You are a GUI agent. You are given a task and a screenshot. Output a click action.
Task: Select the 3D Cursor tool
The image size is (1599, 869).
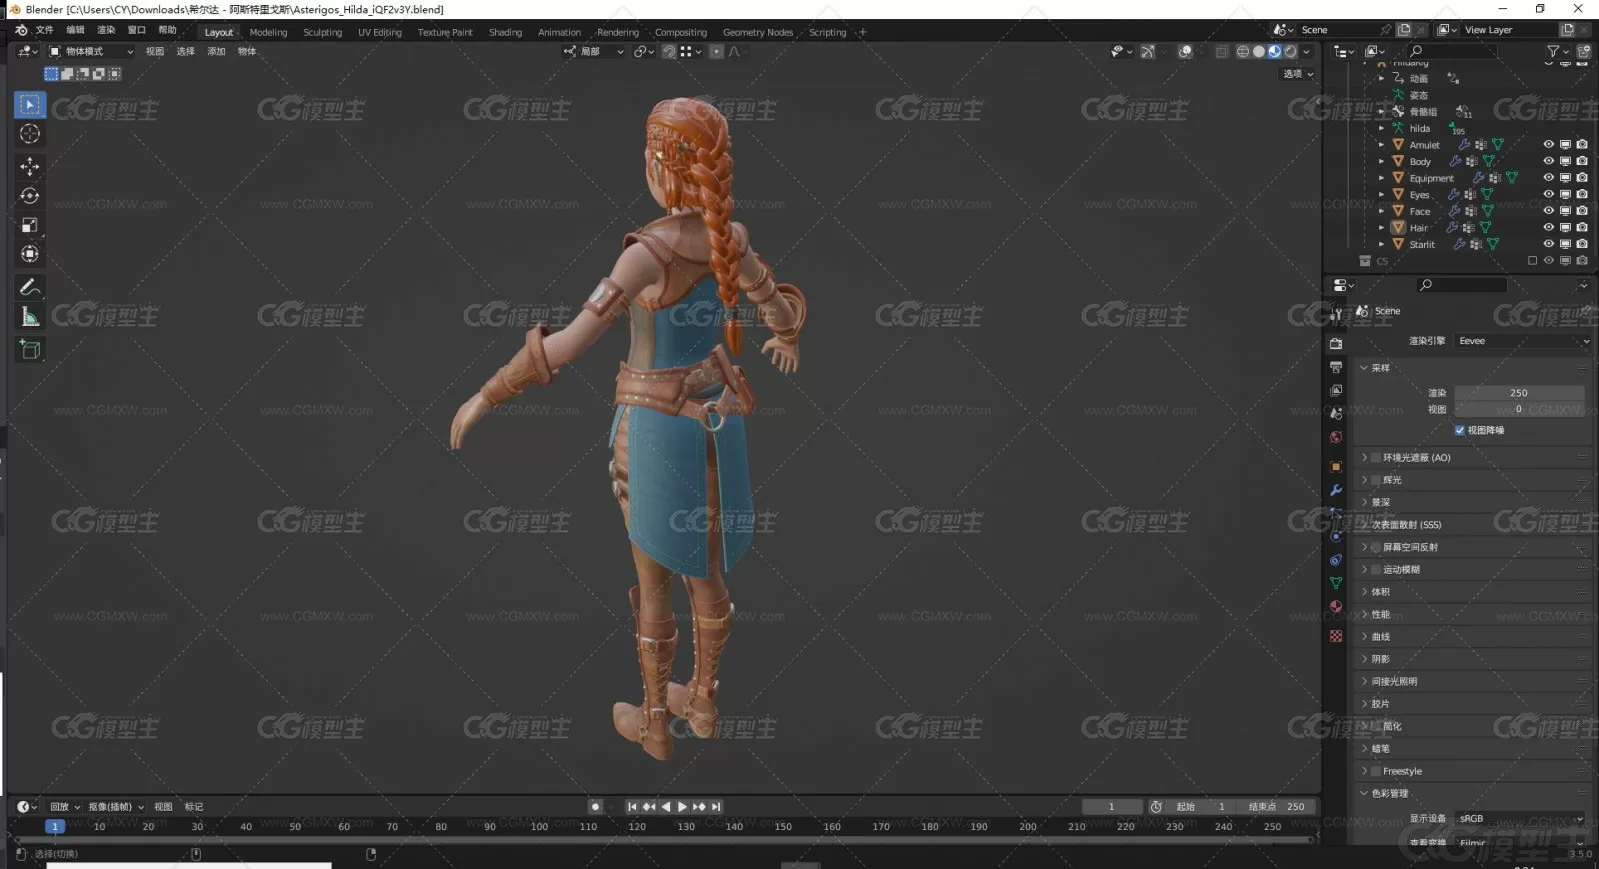point(30,134)
